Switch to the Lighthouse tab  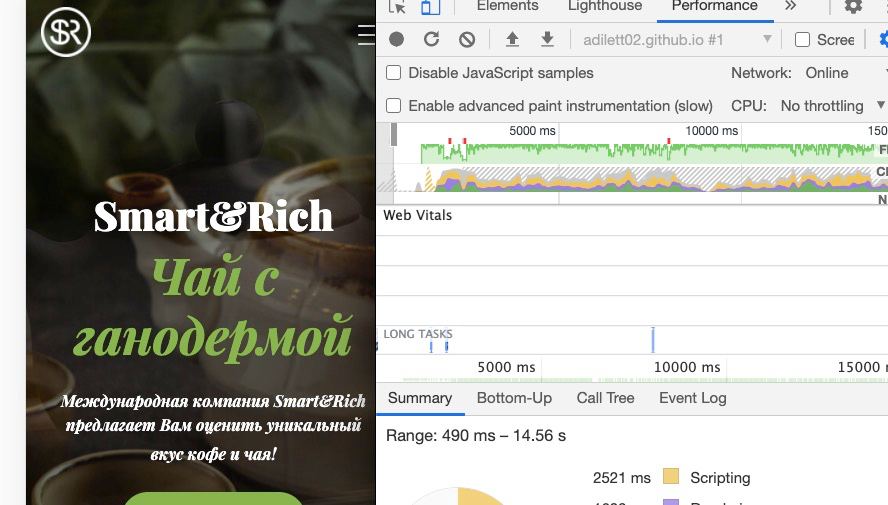tap(605, 6)
